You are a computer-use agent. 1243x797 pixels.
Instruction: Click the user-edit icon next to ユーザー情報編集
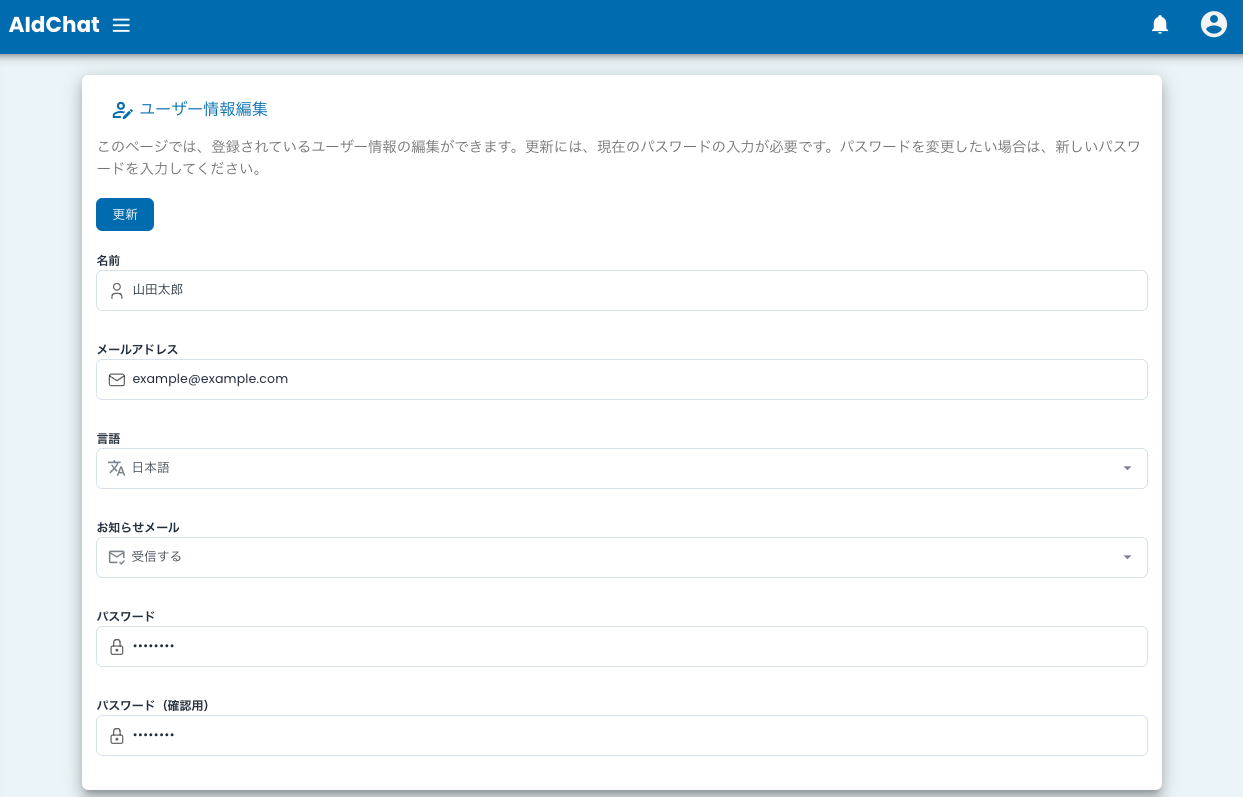coord(122,110)
